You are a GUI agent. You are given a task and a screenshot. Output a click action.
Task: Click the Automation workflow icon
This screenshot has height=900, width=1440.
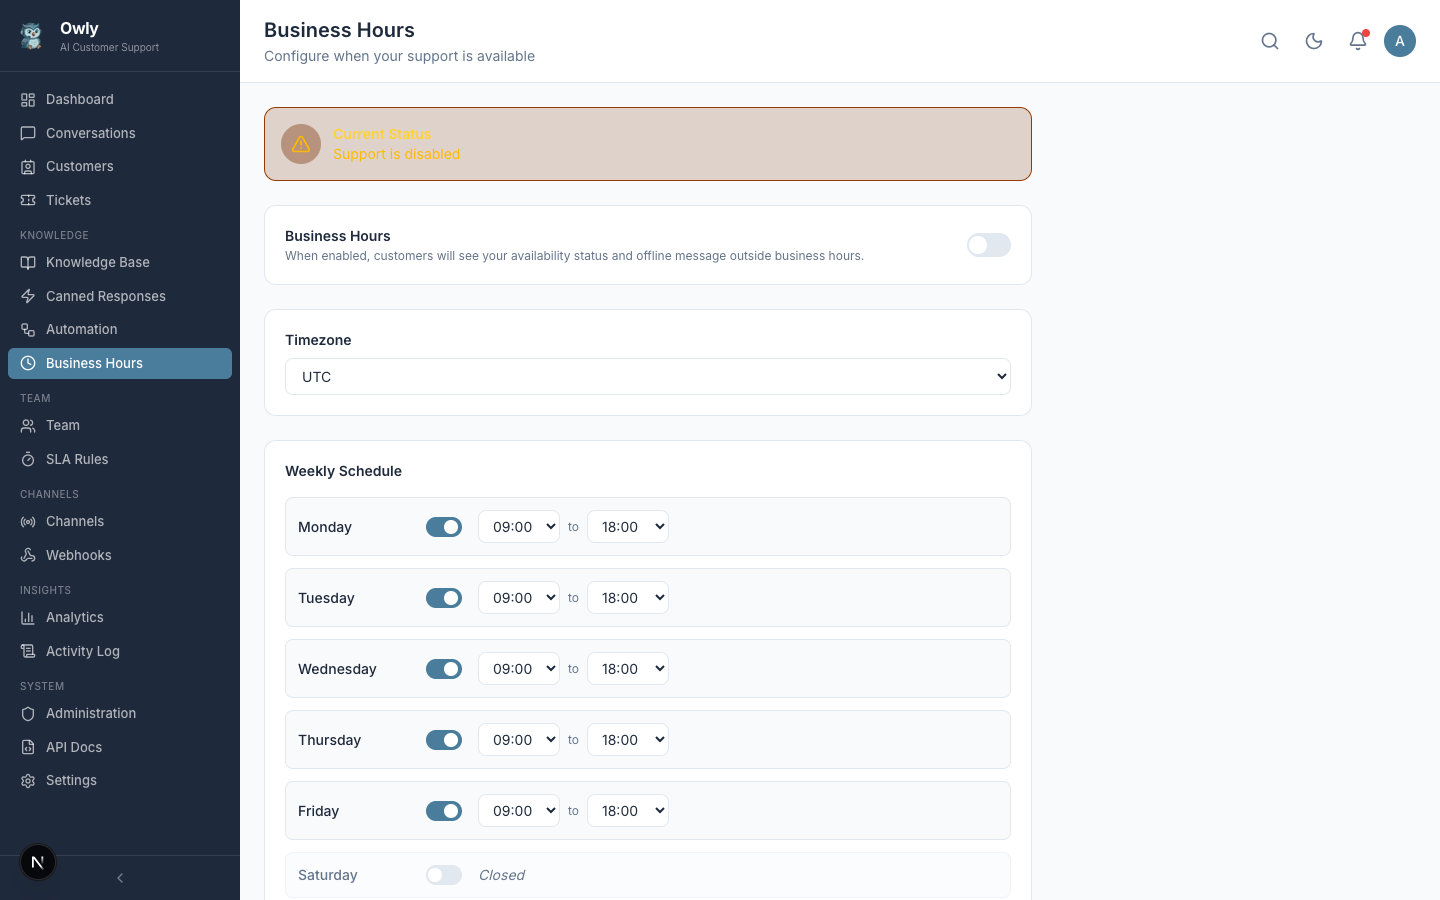point(28,330)
